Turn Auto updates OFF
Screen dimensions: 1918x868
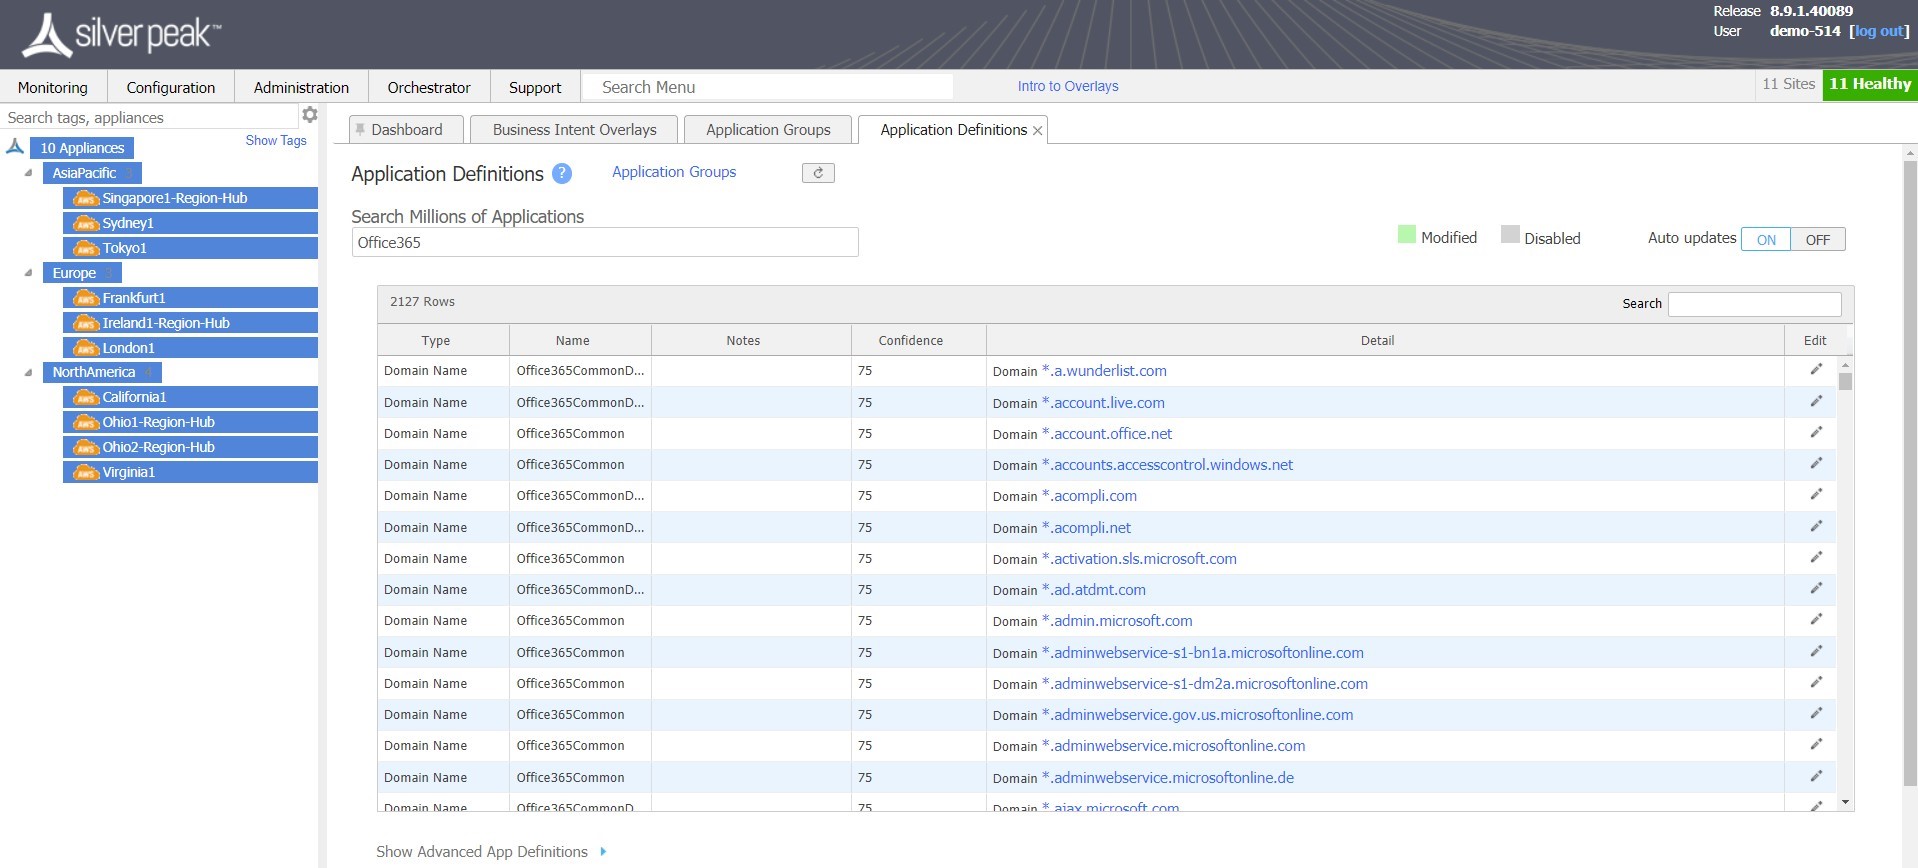point(1818,240)
